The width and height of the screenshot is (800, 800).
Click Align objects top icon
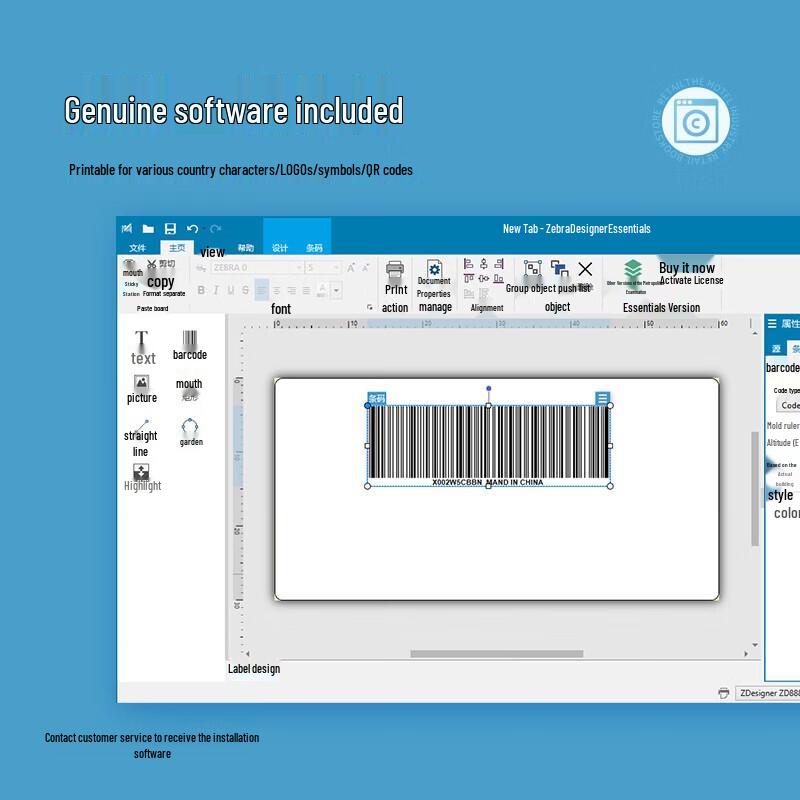click(468, 279)
